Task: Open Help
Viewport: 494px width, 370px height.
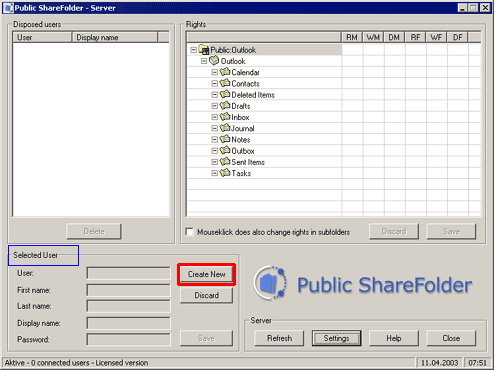Action: coord(394,338)
